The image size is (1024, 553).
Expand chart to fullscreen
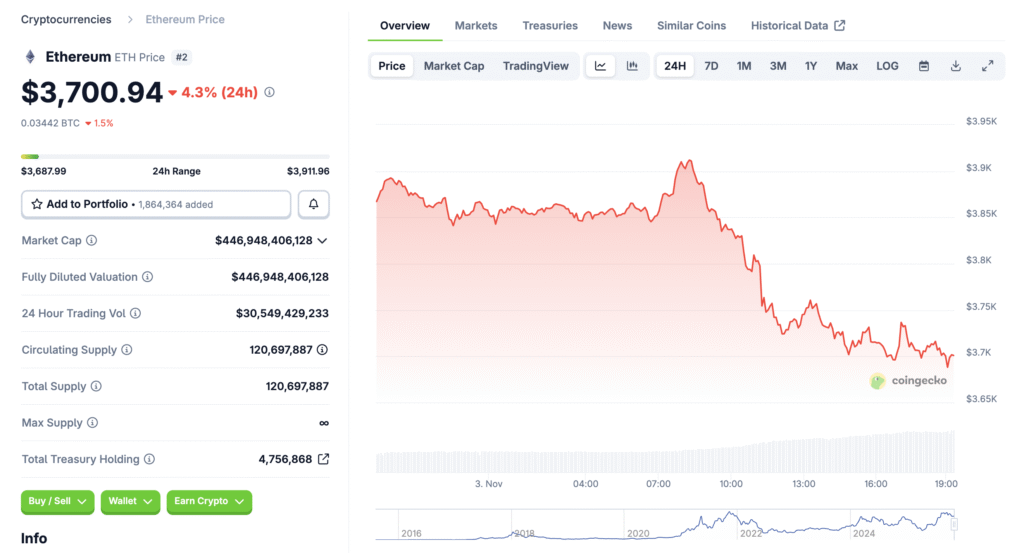(987, 66)
